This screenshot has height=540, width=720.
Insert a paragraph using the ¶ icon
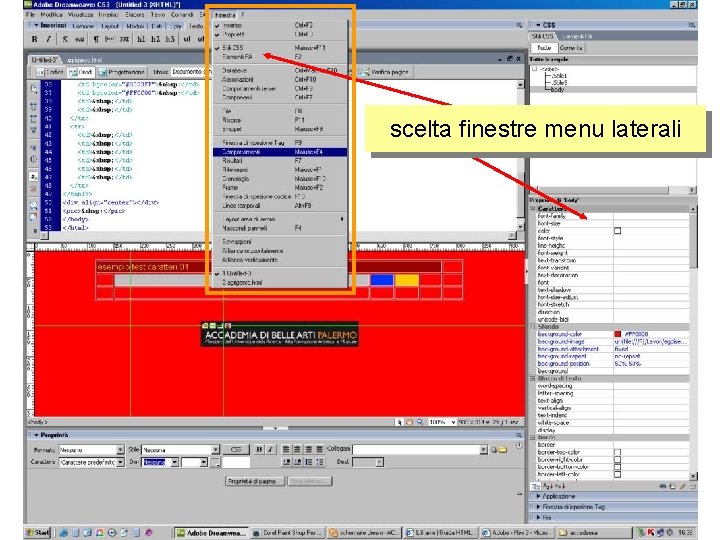(x=96, y=39)
